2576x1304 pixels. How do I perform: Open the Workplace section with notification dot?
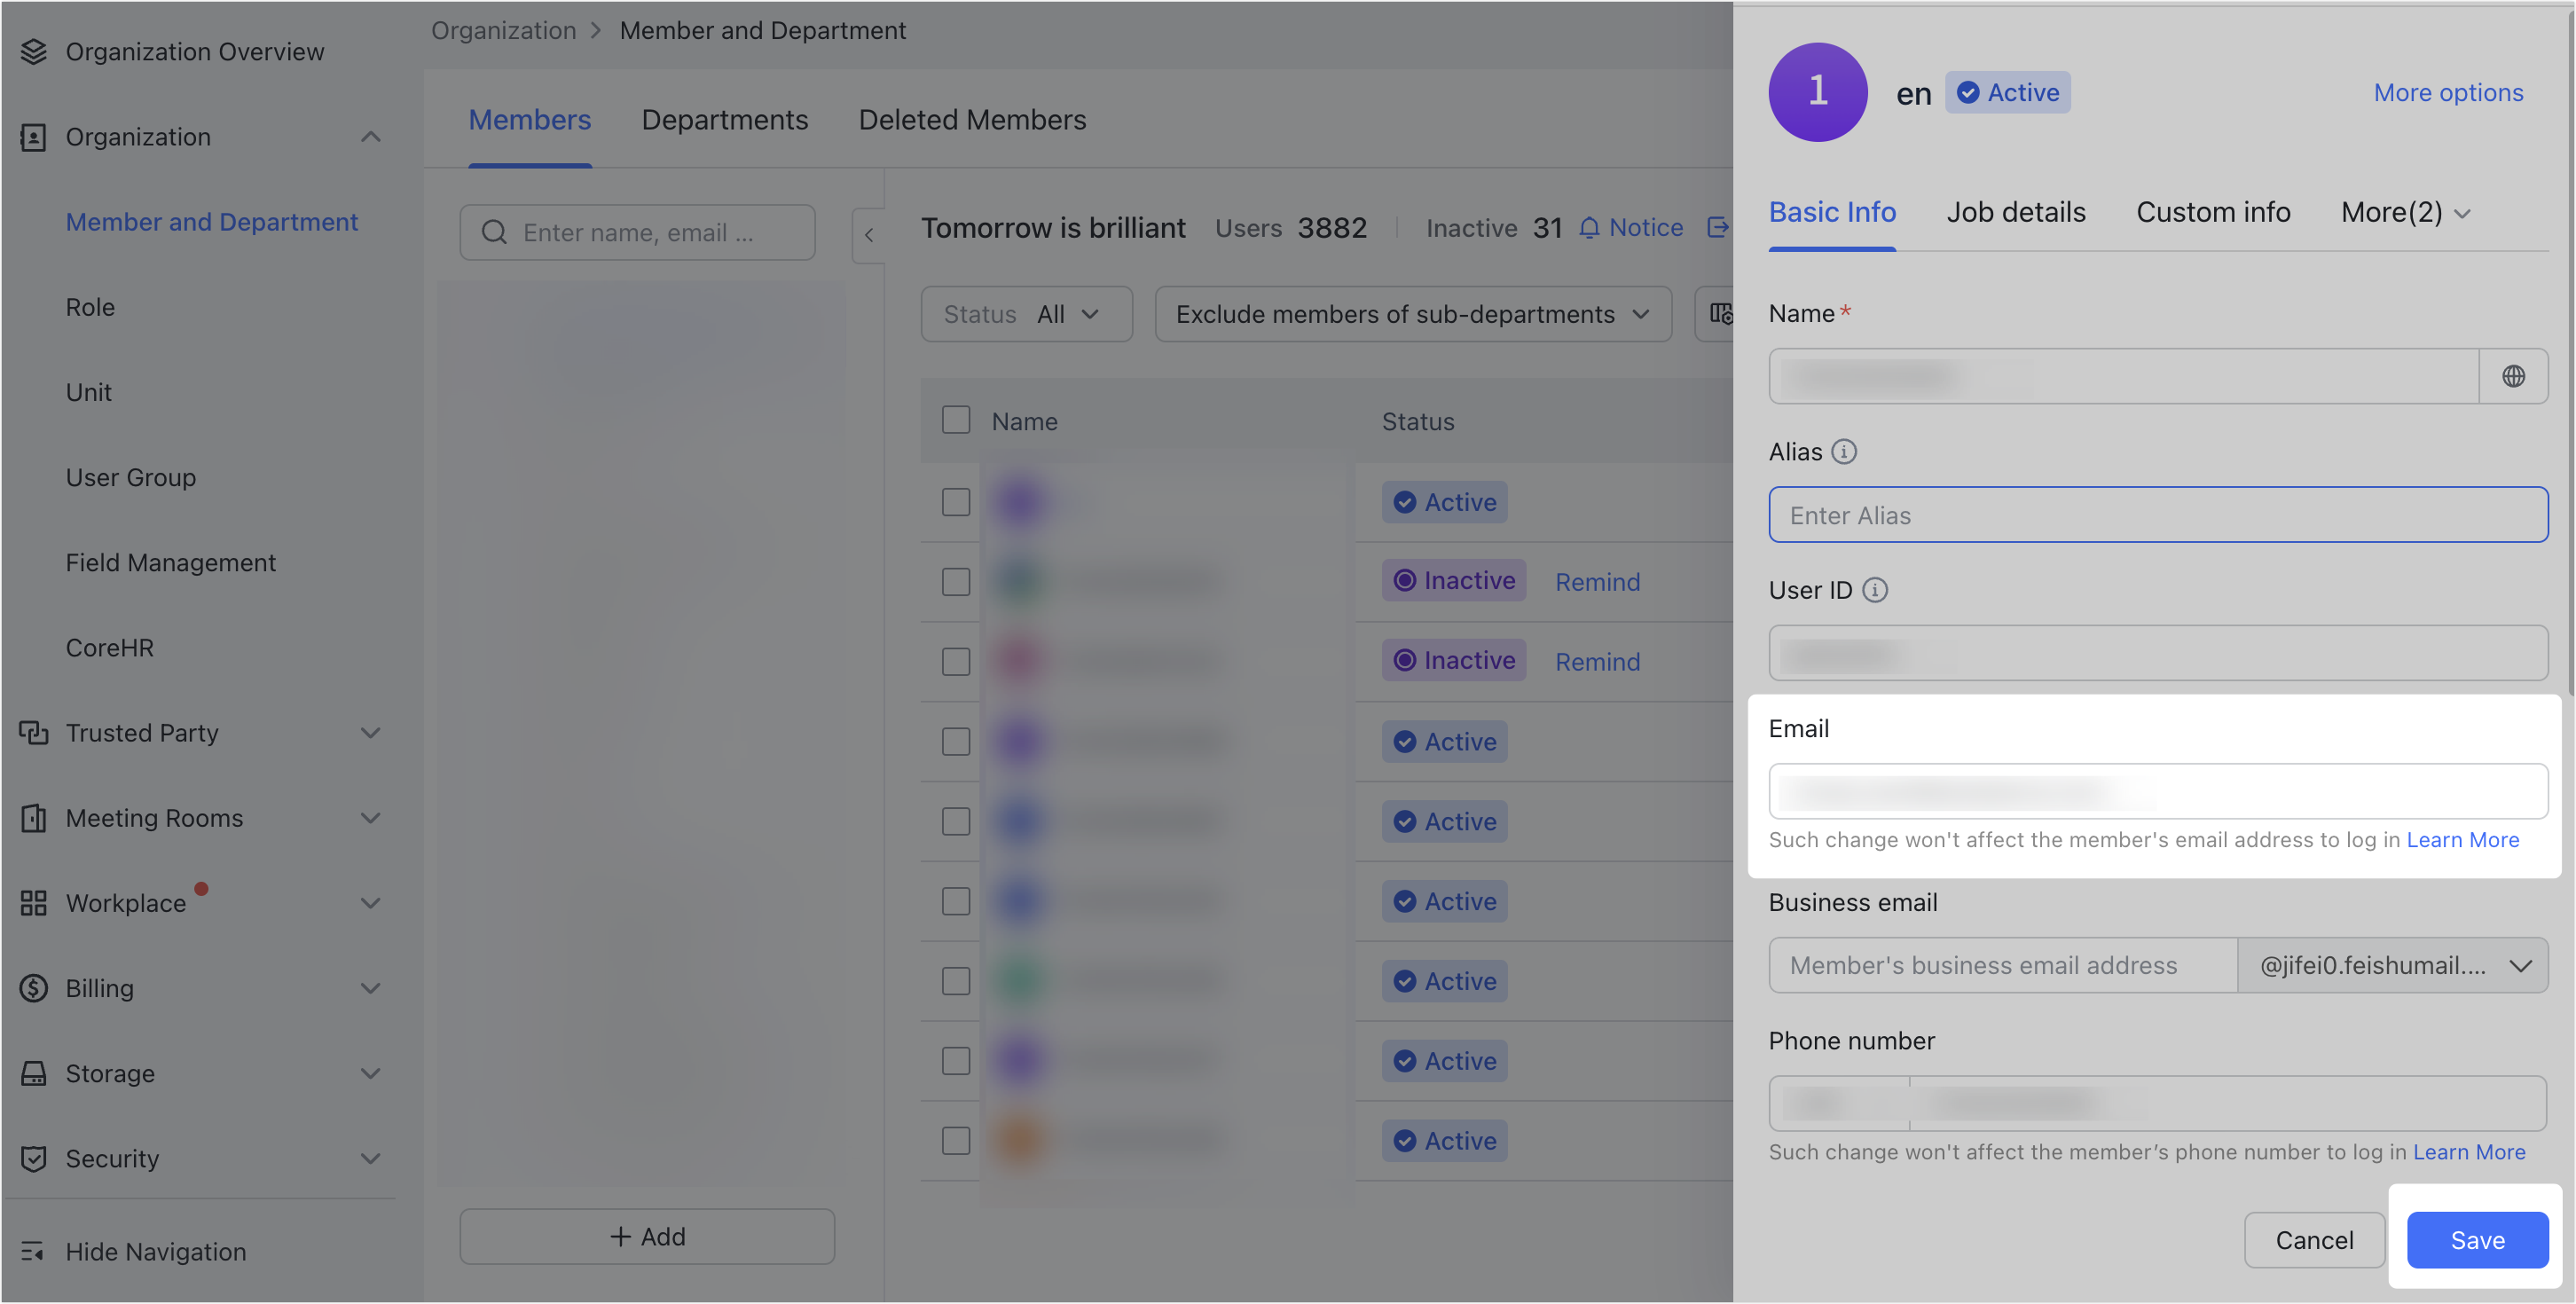126,903
